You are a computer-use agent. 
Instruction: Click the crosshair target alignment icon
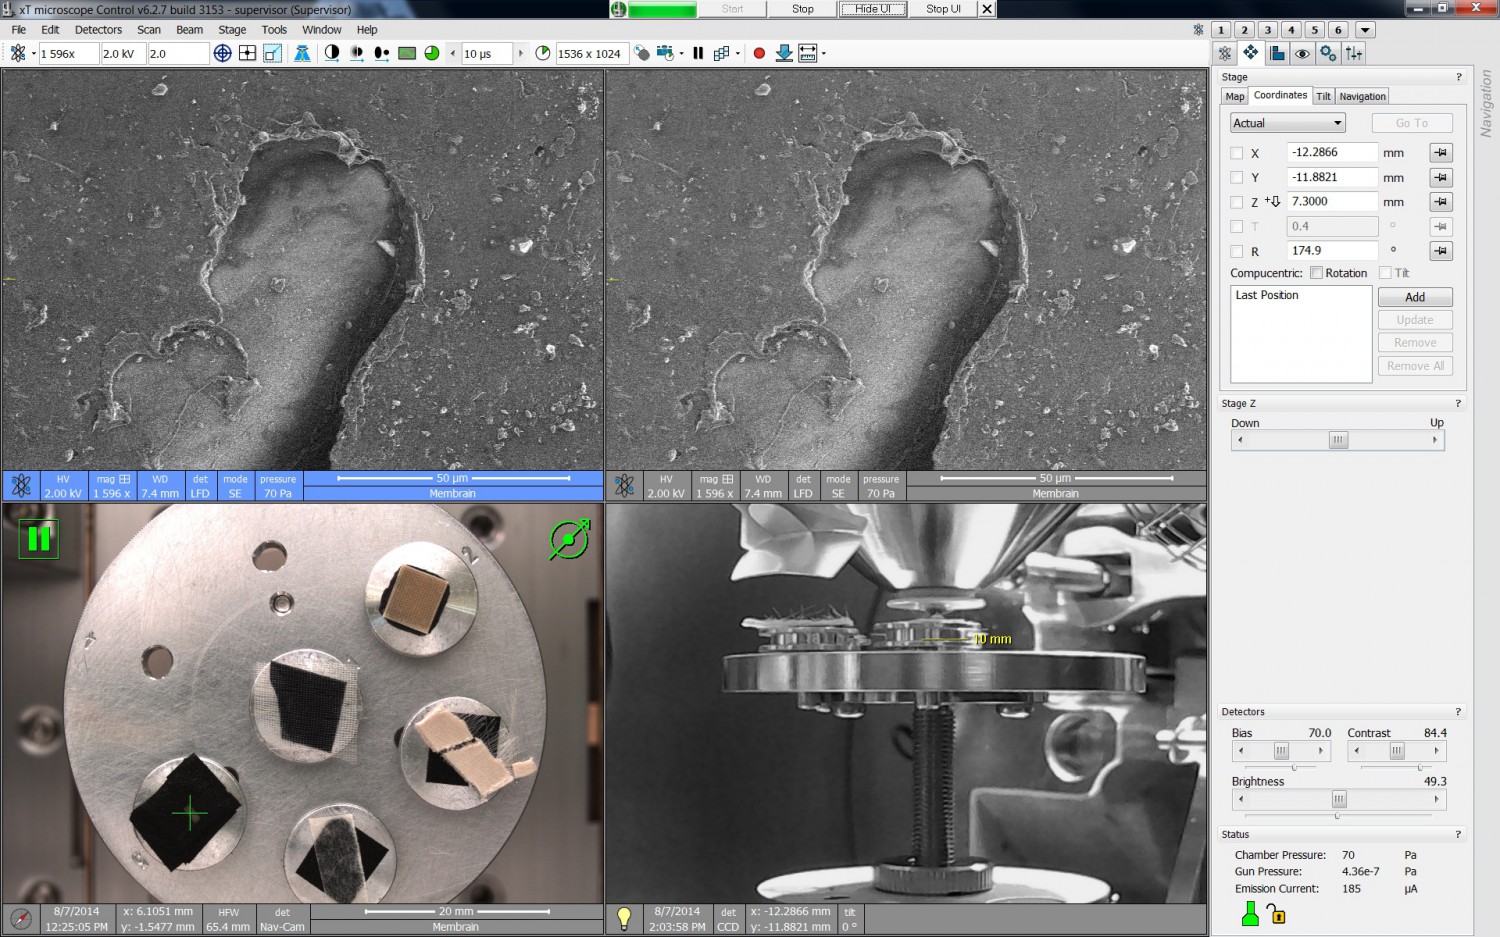(223, 53)
